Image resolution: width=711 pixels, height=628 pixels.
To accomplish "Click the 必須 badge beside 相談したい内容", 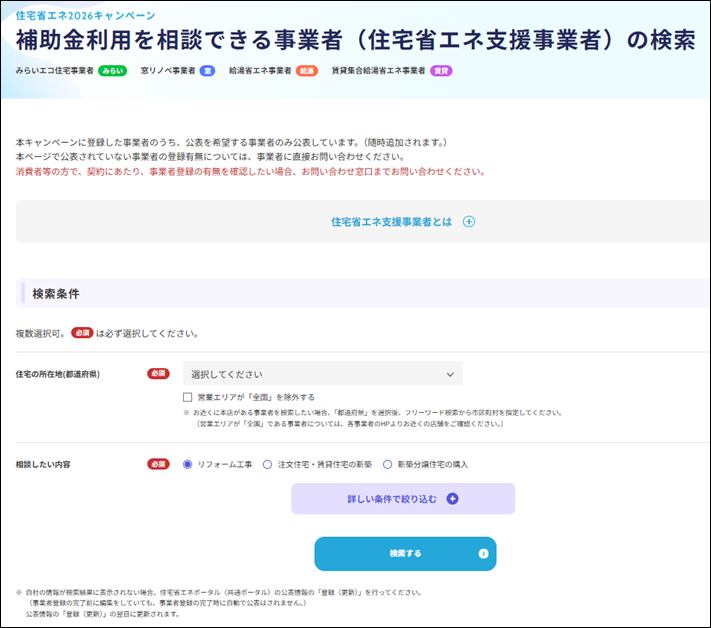I will pos(158,464).
